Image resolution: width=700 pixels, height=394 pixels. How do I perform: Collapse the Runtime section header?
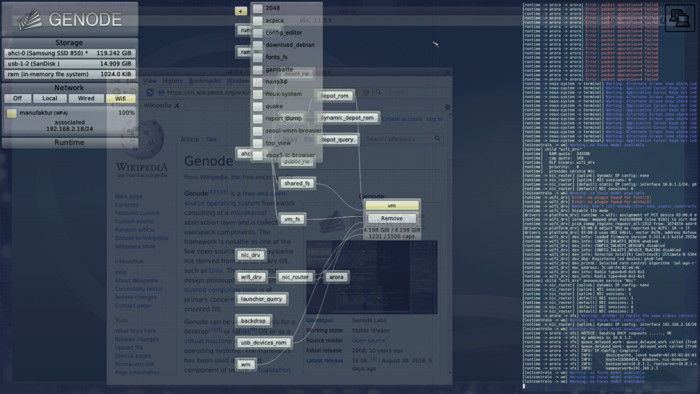click(69, 143)
